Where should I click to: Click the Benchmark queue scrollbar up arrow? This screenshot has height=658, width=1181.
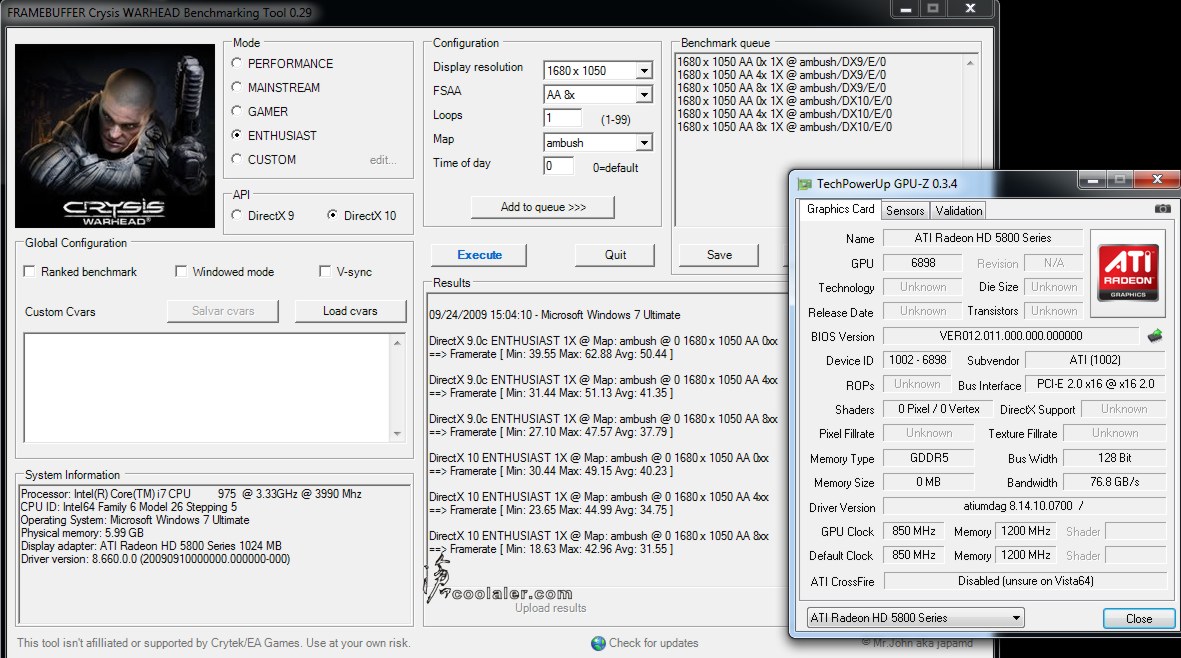[x=970, y=62]
